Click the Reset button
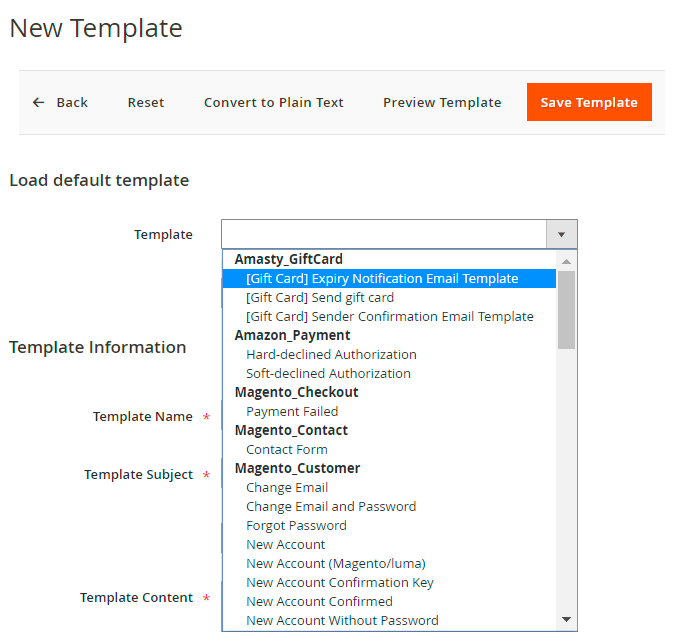This screenshot has width=684, height=642. [146, 102]
